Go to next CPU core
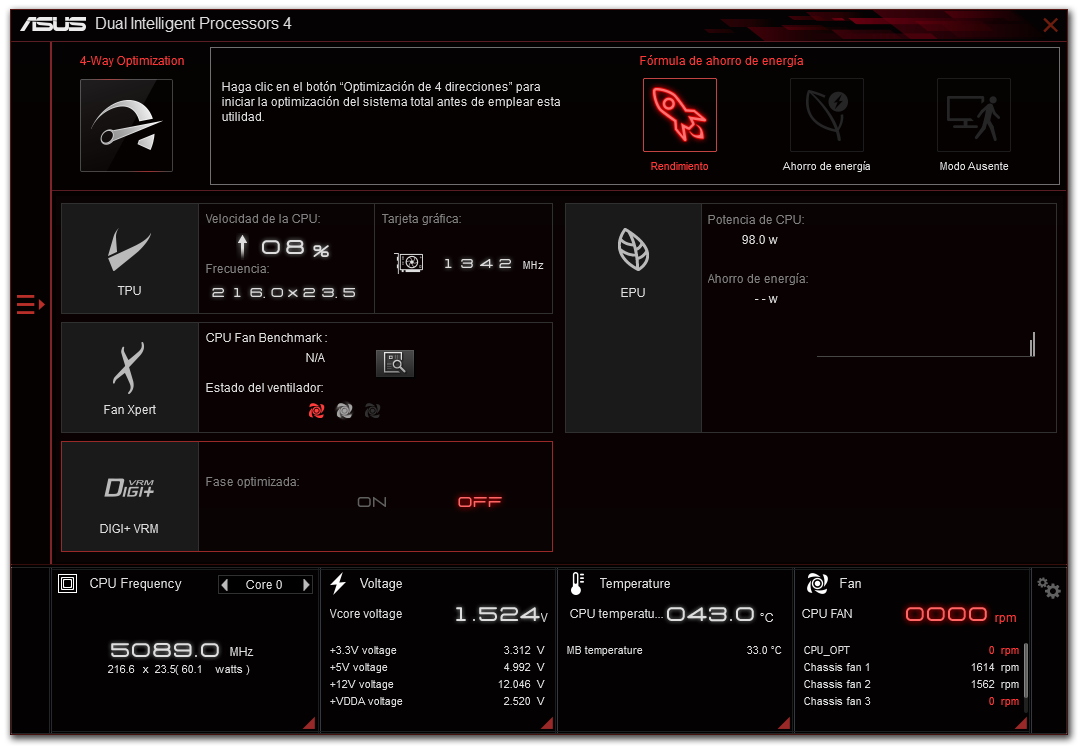1081x747 pixels. [x=306, y=584]
